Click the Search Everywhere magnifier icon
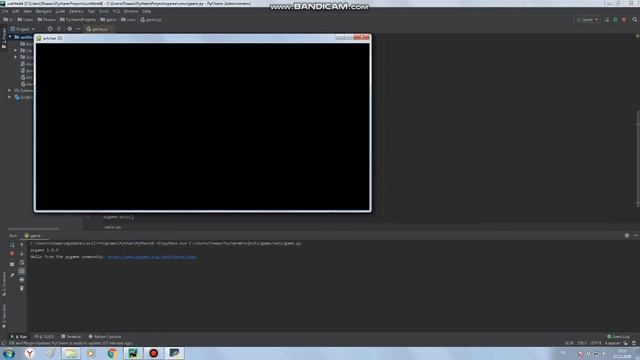 coord(635,20)
